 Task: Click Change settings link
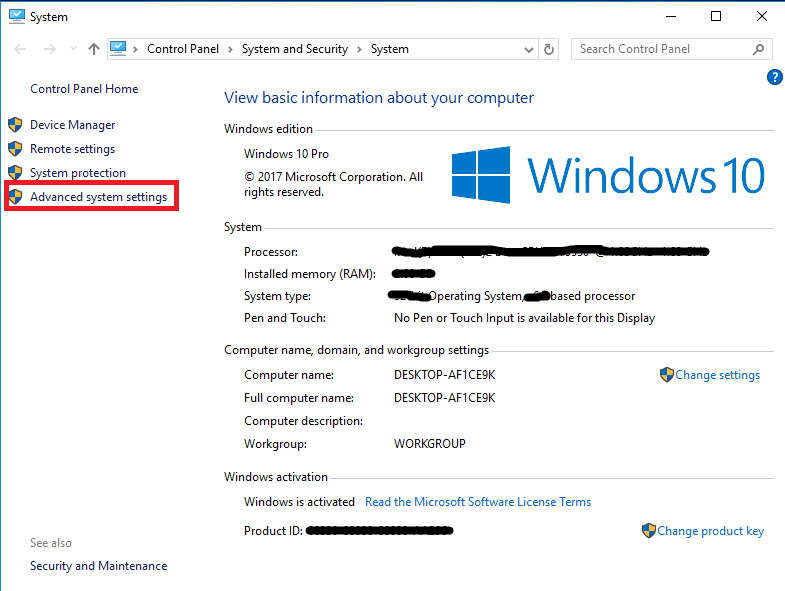coord(717,375)
